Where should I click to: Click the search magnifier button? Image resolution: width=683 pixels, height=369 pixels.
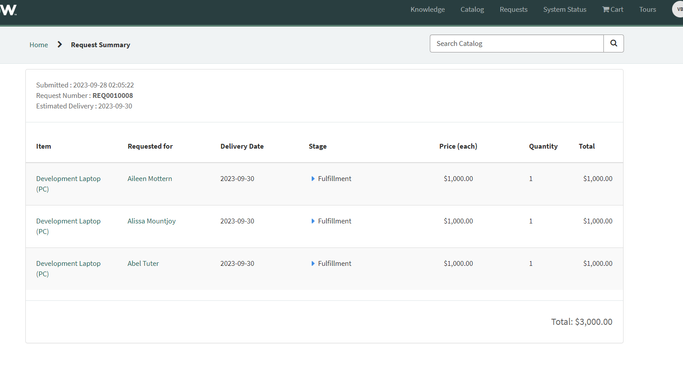(613, 44)
